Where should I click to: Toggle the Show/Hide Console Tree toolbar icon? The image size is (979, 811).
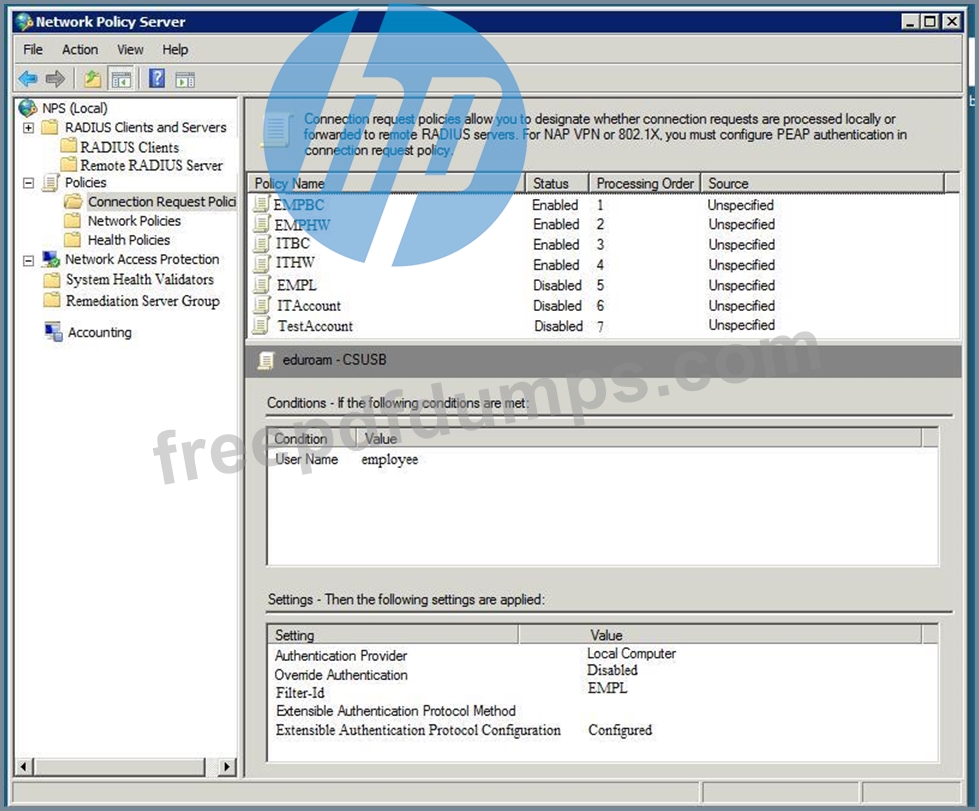coord(121,79)
